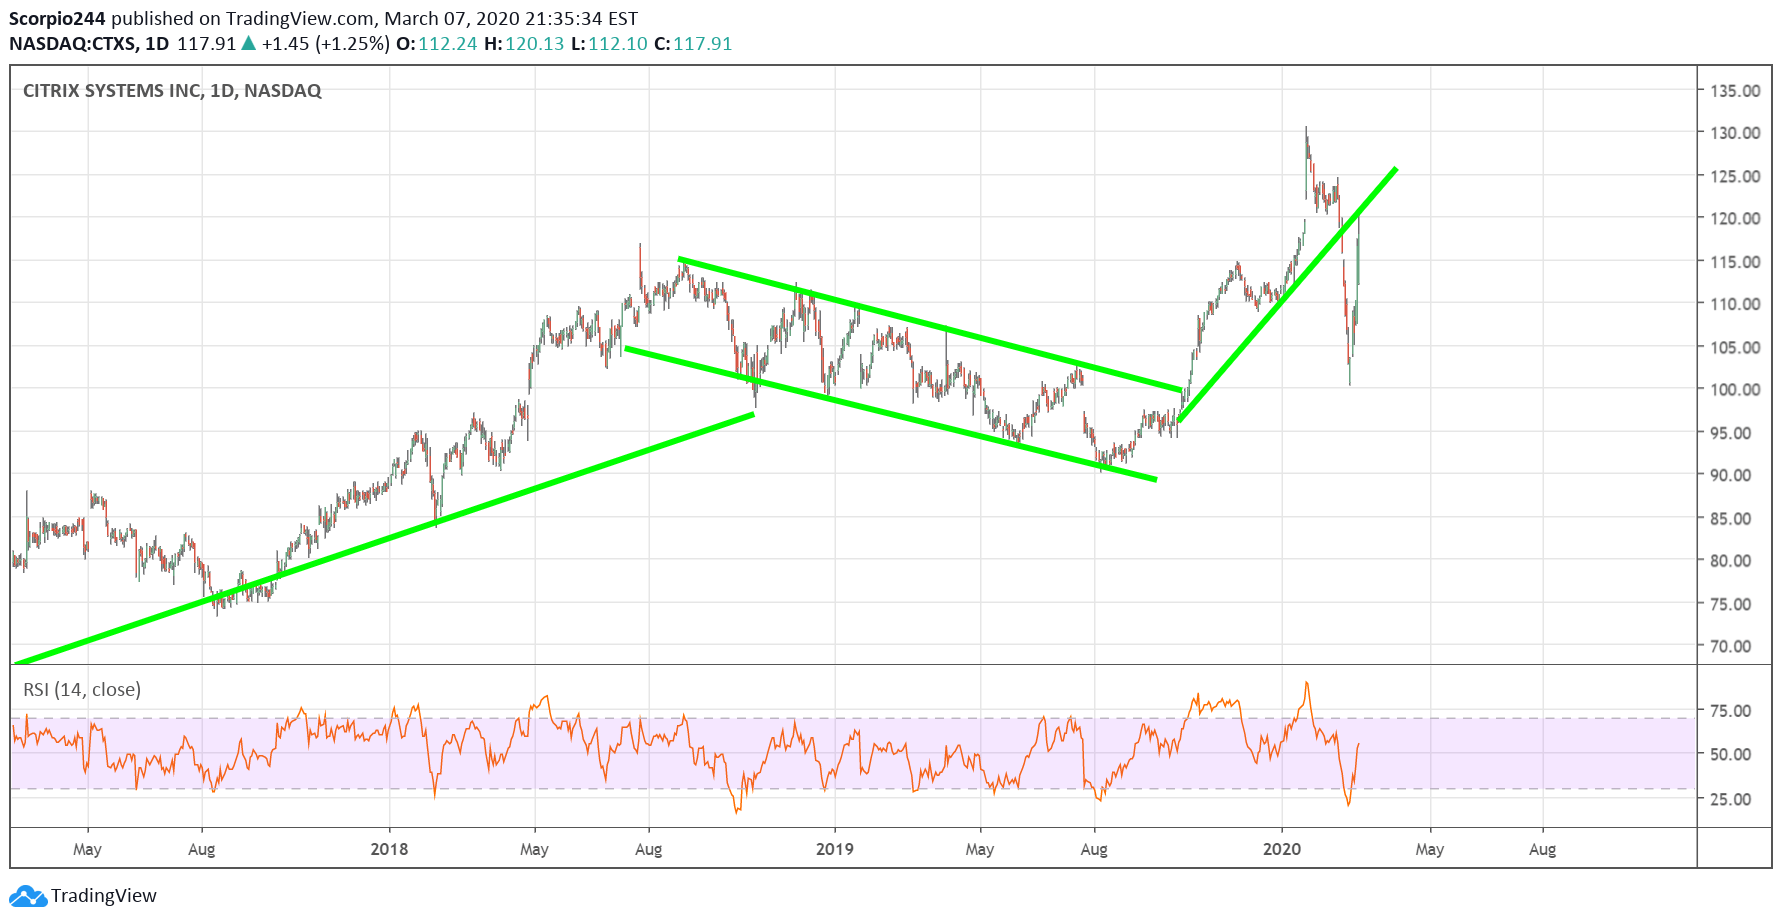
Task: Click the 135.00 price axis label
Action: [1735, 91]
